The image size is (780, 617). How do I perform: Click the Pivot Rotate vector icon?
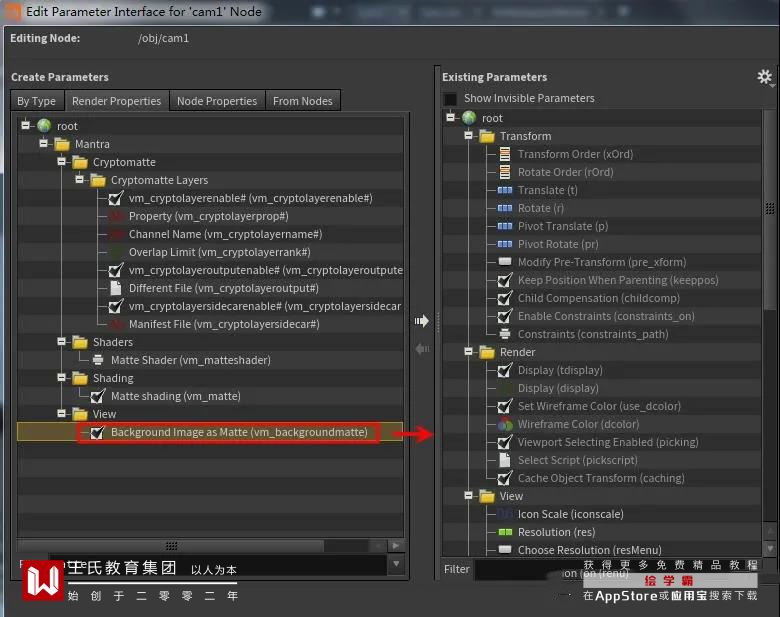505,244
